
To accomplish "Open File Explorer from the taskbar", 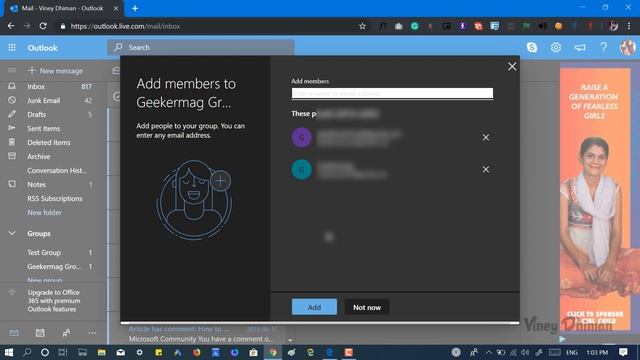I will click(x=101, y=352).
